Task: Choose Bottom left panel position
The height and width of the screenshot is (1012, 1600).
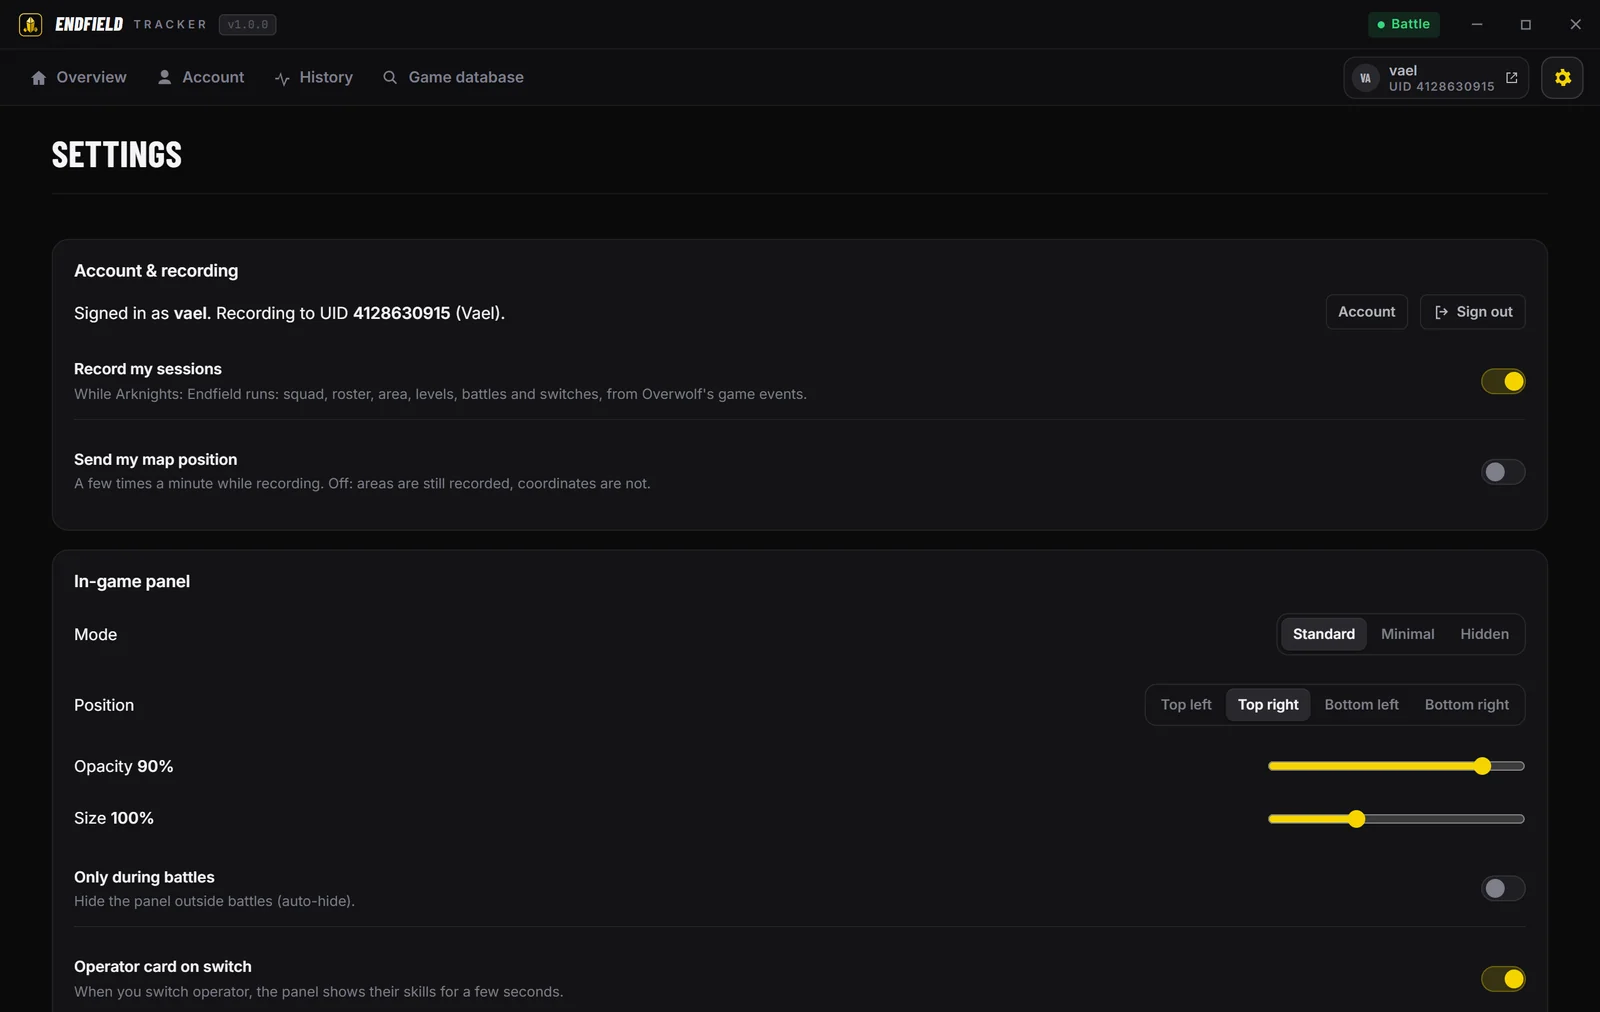Action: pos(1361,705)
